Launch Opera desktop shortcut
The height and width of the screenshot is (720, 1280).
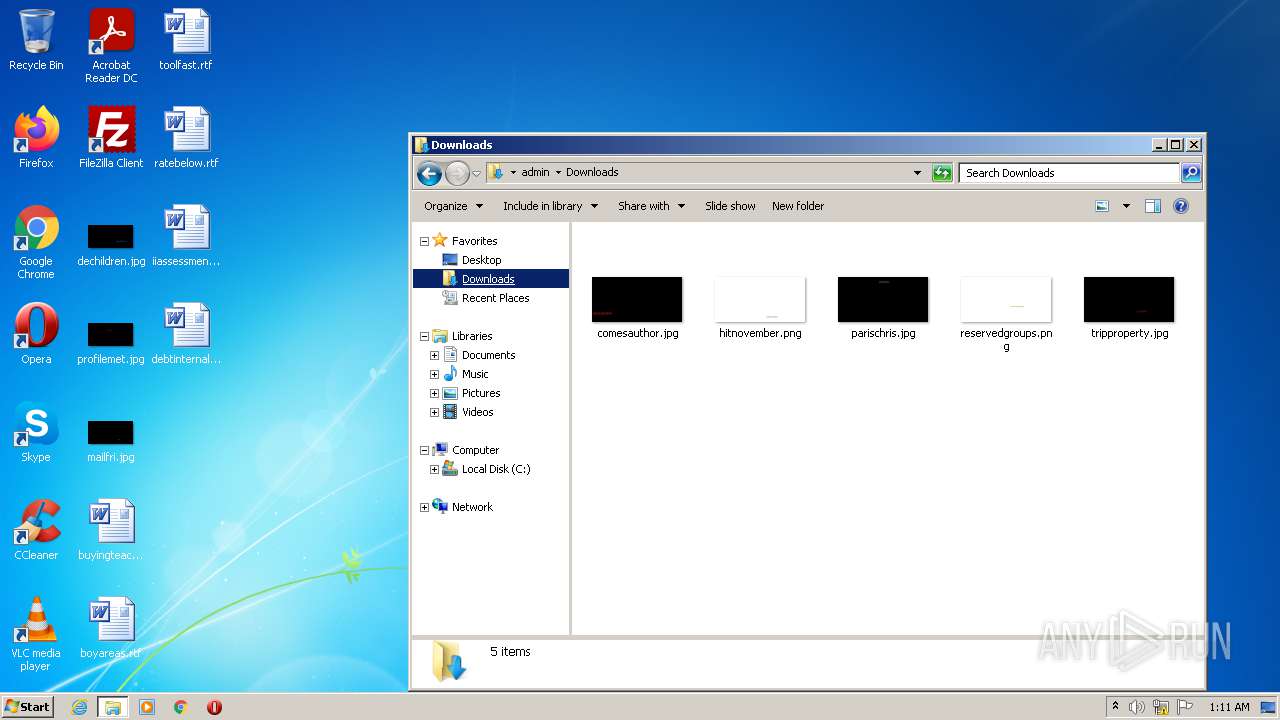coord(36,334)
